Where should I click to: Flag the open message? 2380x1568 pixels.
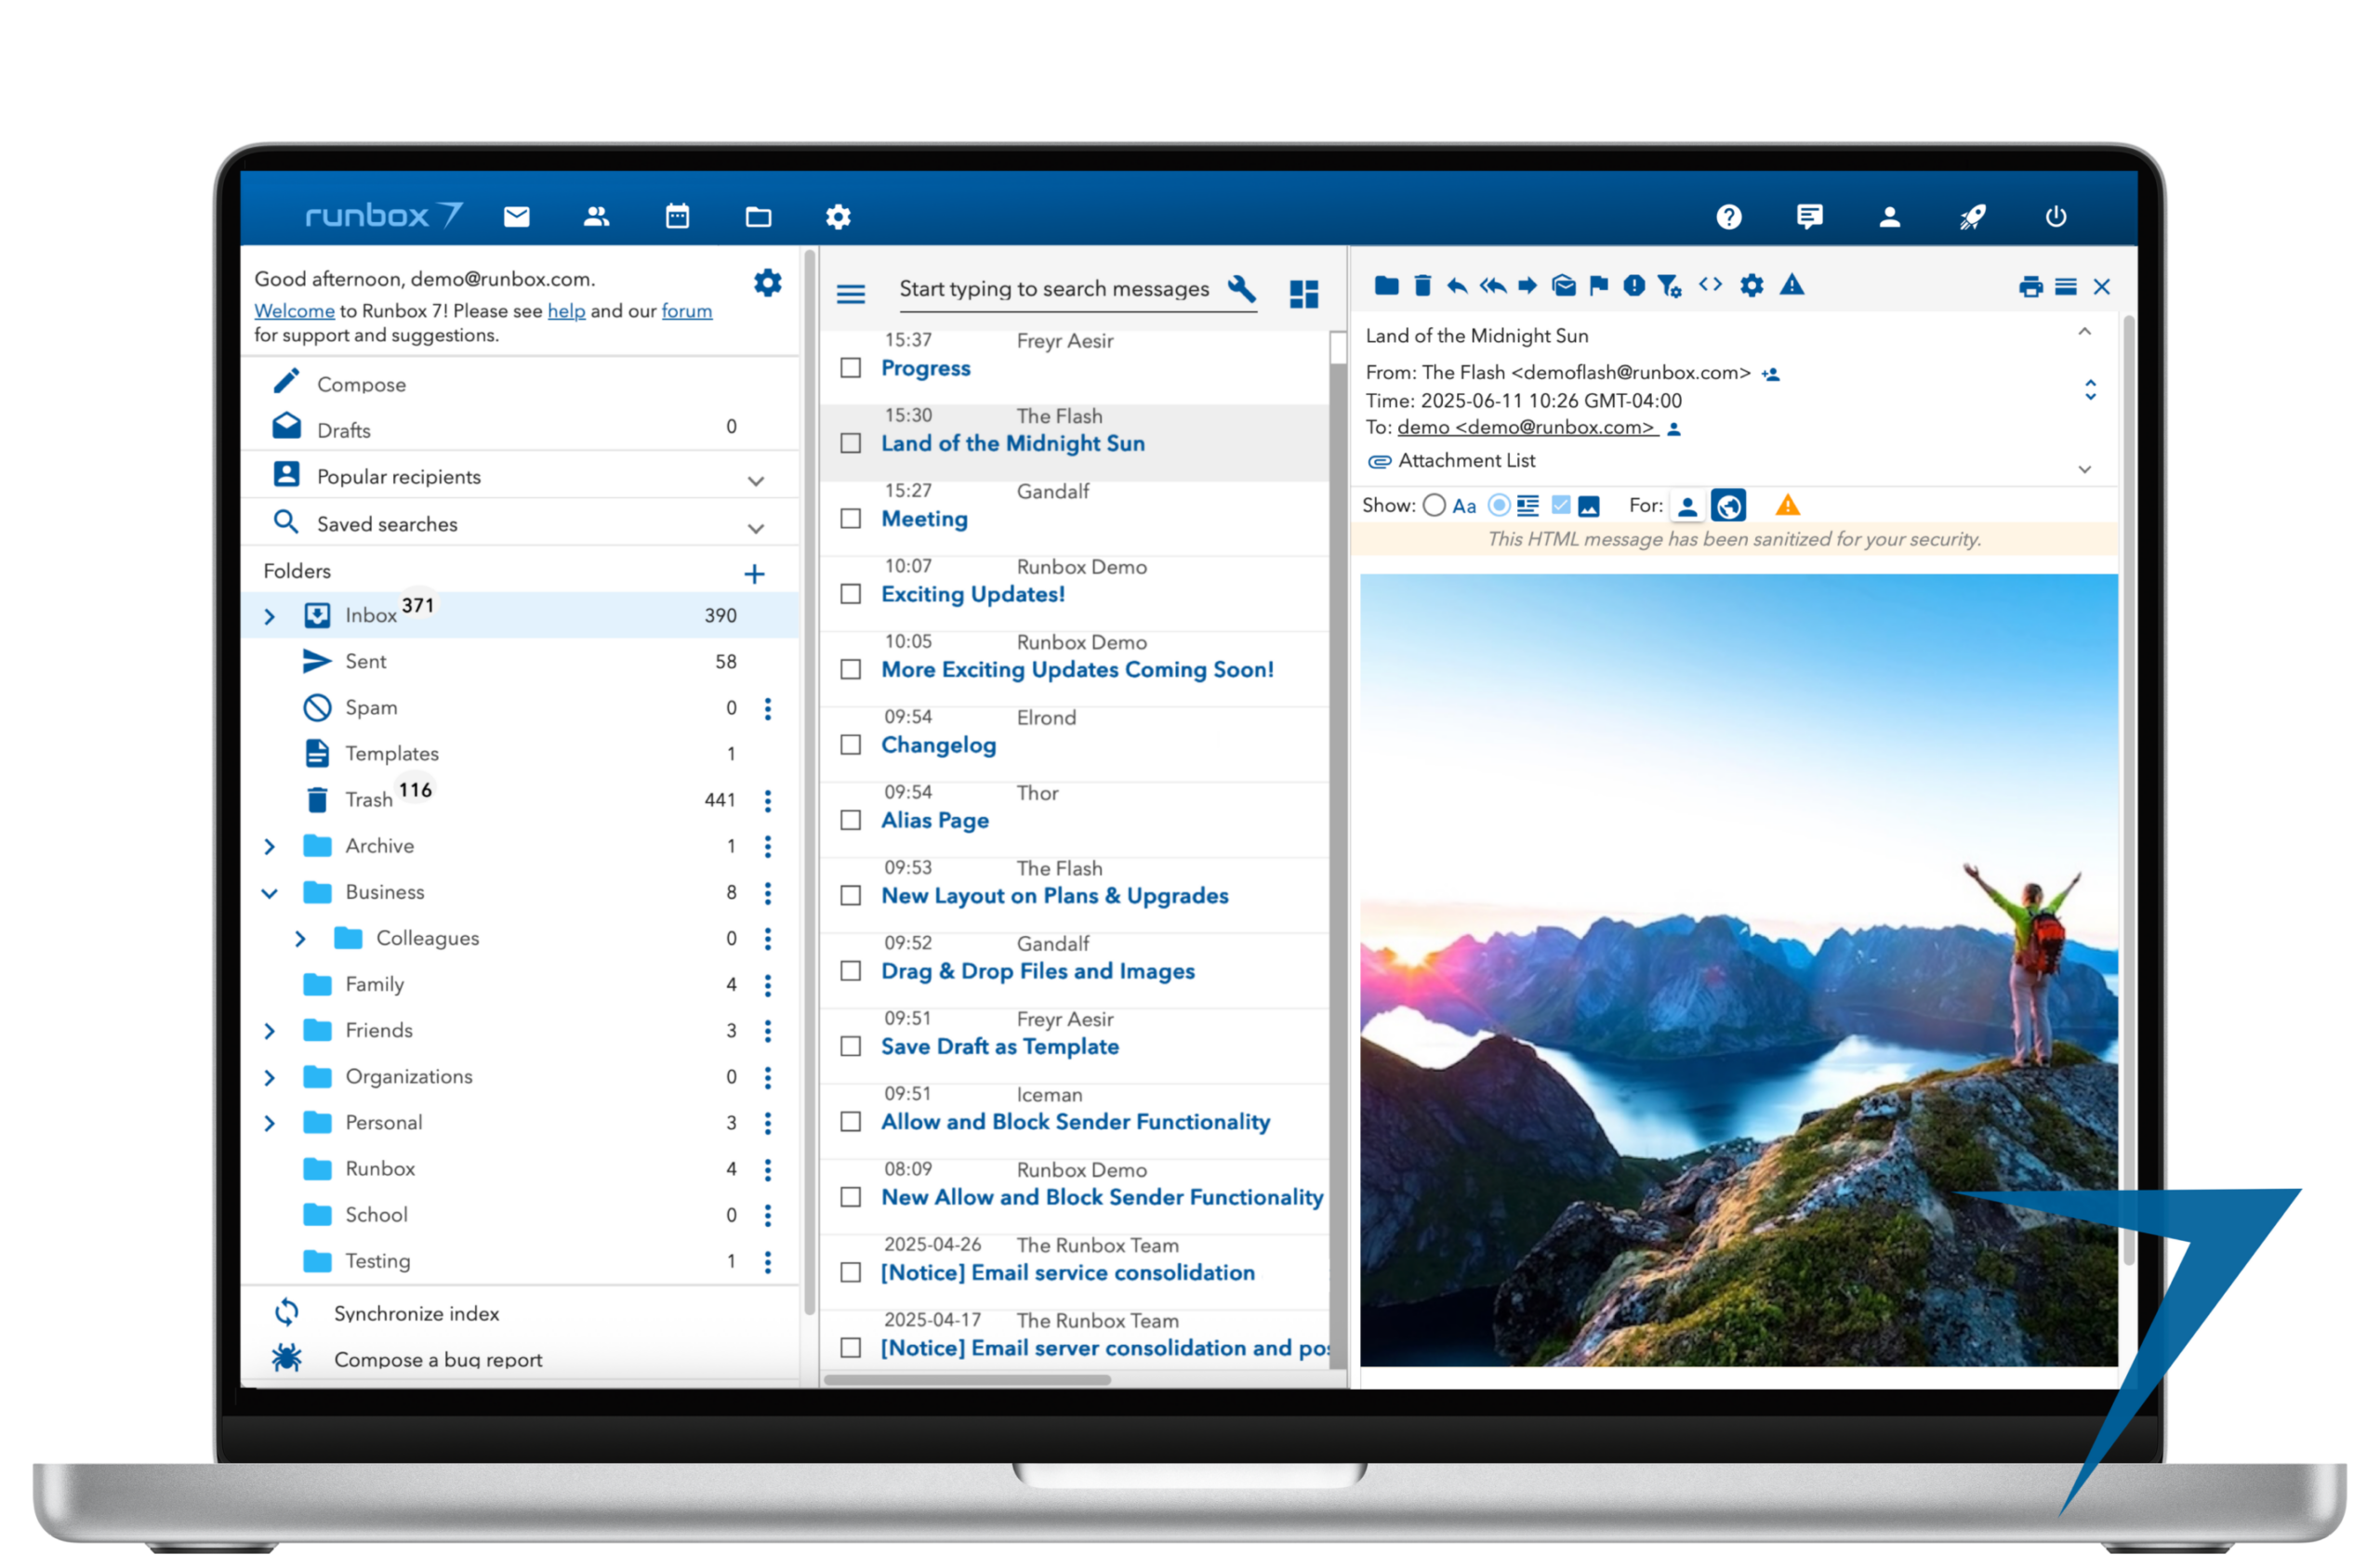point(1600,286)
